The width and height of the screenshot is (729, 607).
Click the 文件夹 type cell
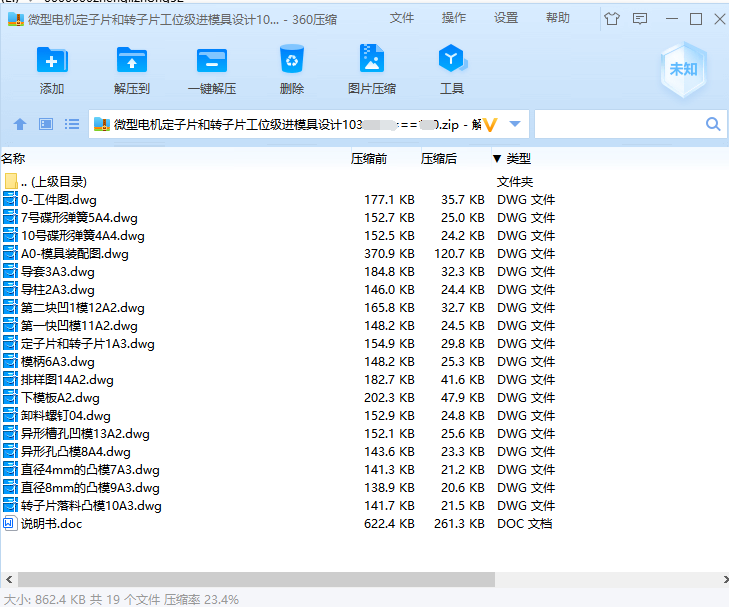point(515,182)
